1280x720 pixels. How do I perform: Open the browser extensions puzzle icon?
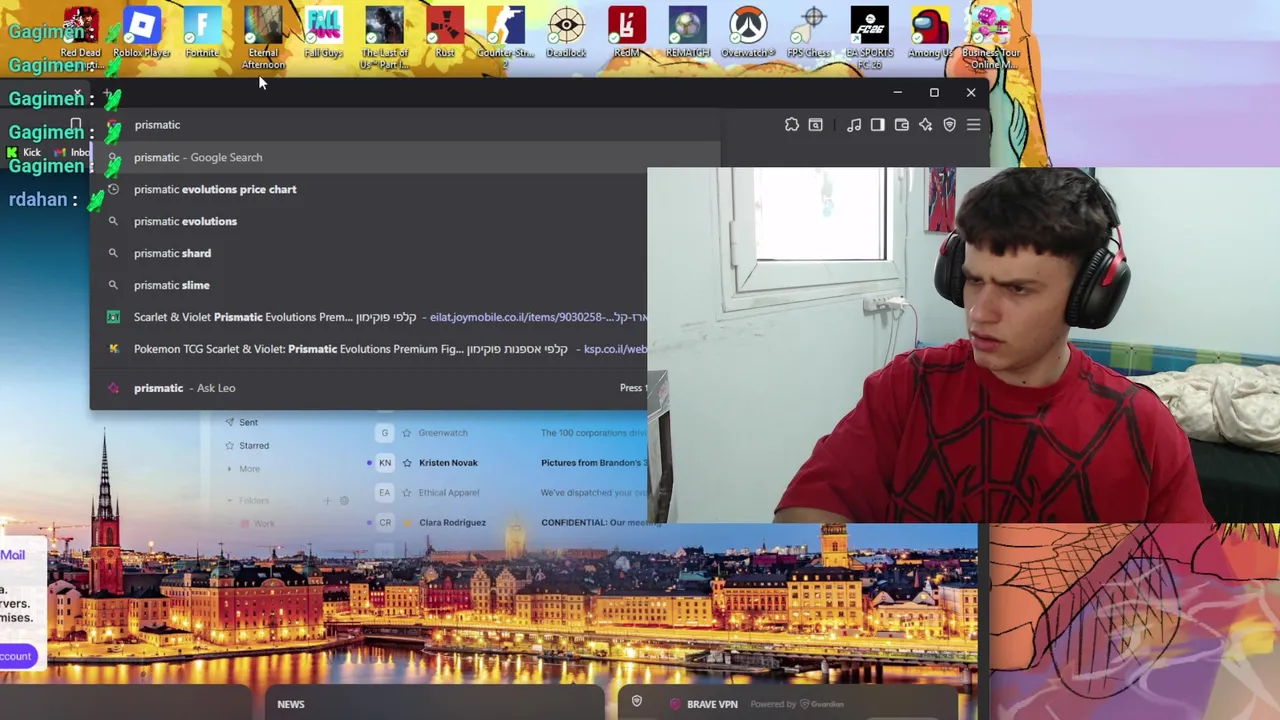(x=792, y=125)
